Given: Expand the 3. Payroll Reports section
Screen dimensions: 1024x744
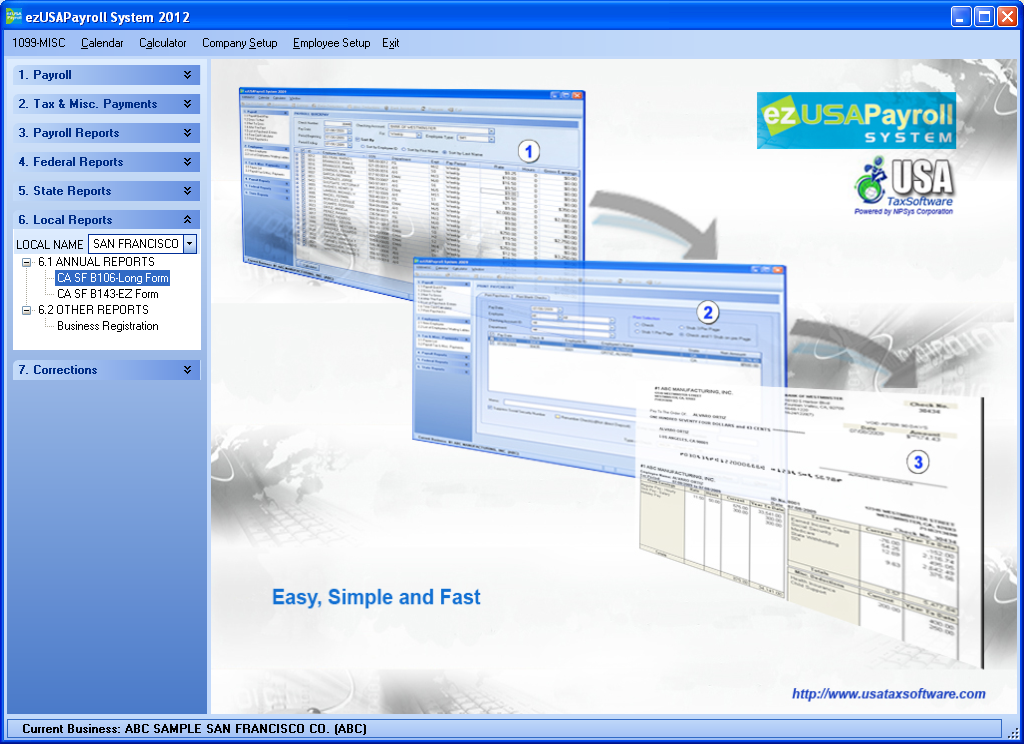Looking at the screenshot, I should pos(187,133).
